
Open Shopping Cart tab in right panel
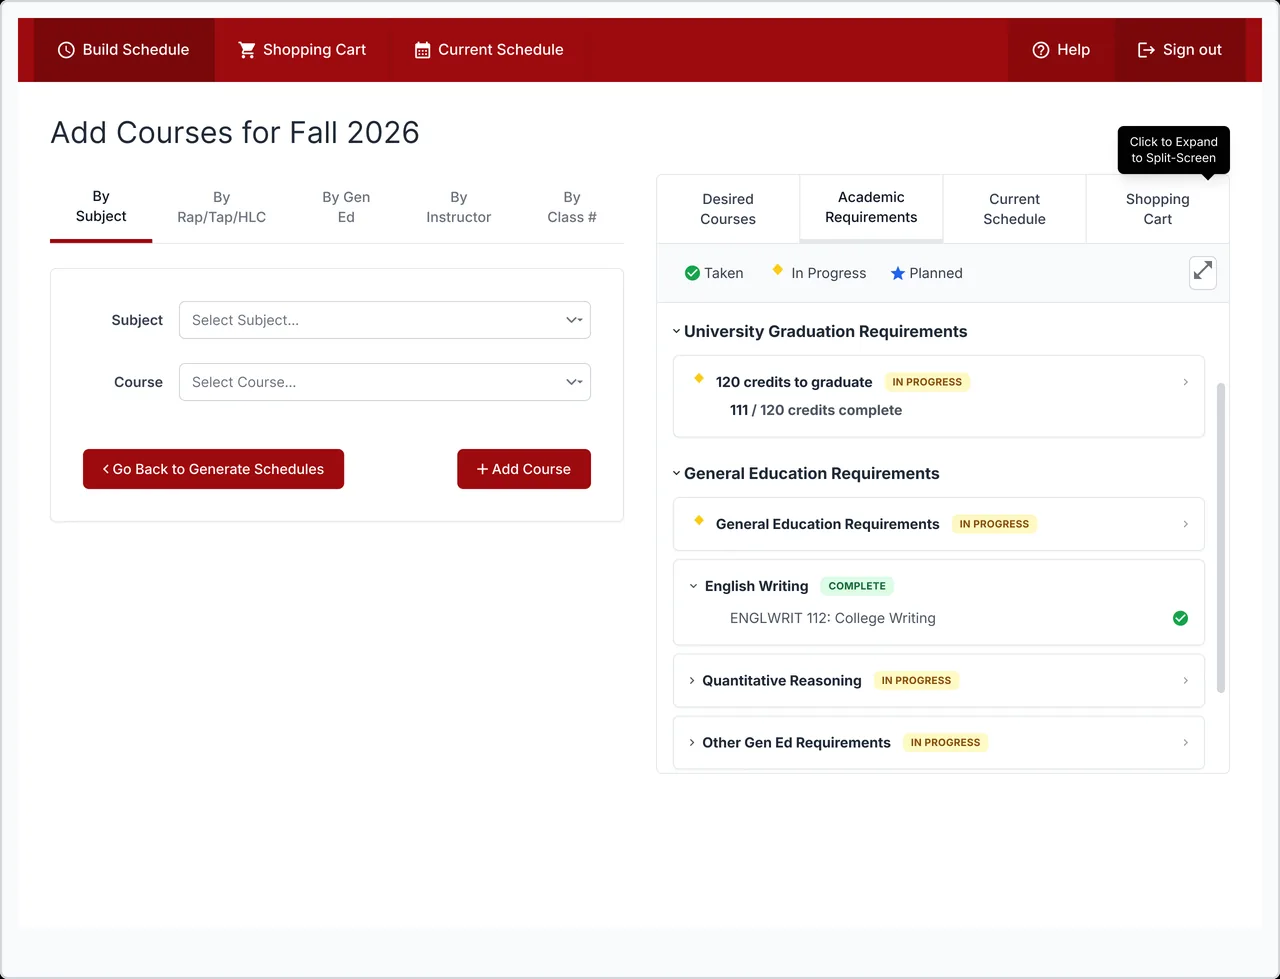1158,209
